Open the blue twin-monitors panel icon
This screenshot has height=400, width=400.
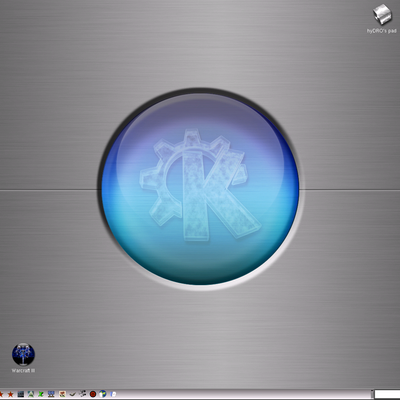point(51,394)
